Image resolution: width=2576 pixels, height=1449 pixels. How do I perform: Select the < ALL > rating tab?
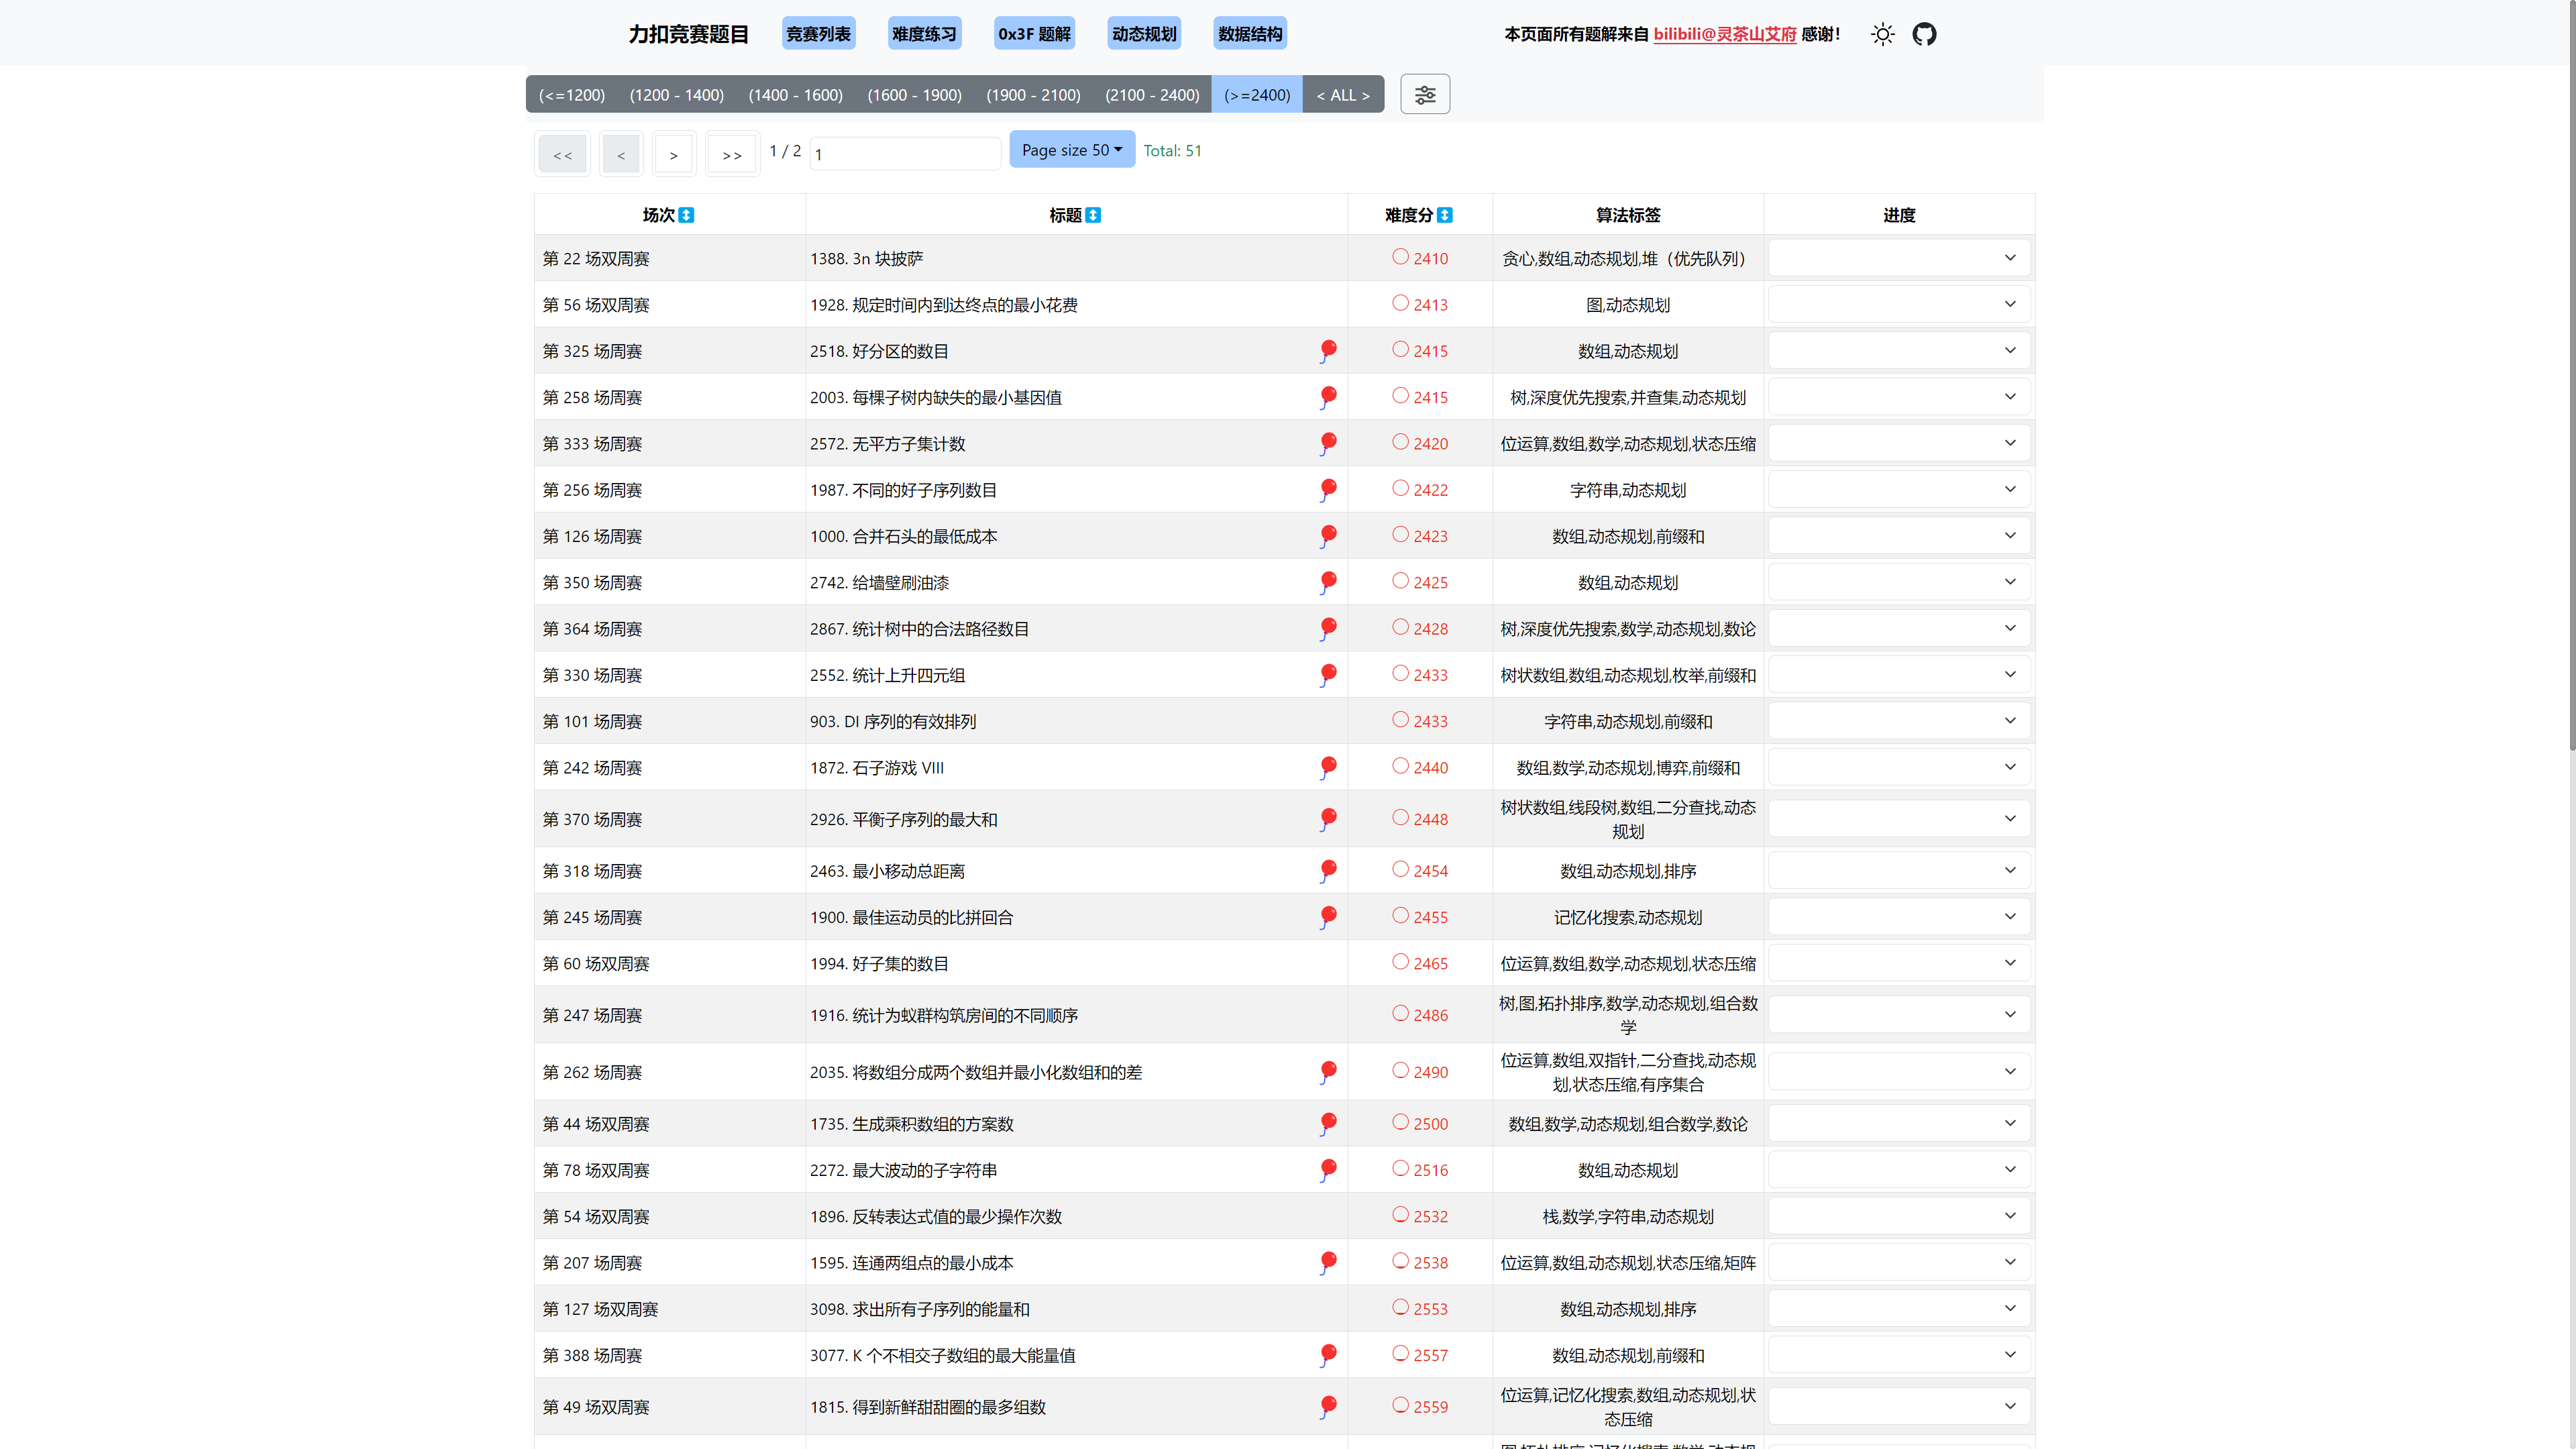(1342, 95)
